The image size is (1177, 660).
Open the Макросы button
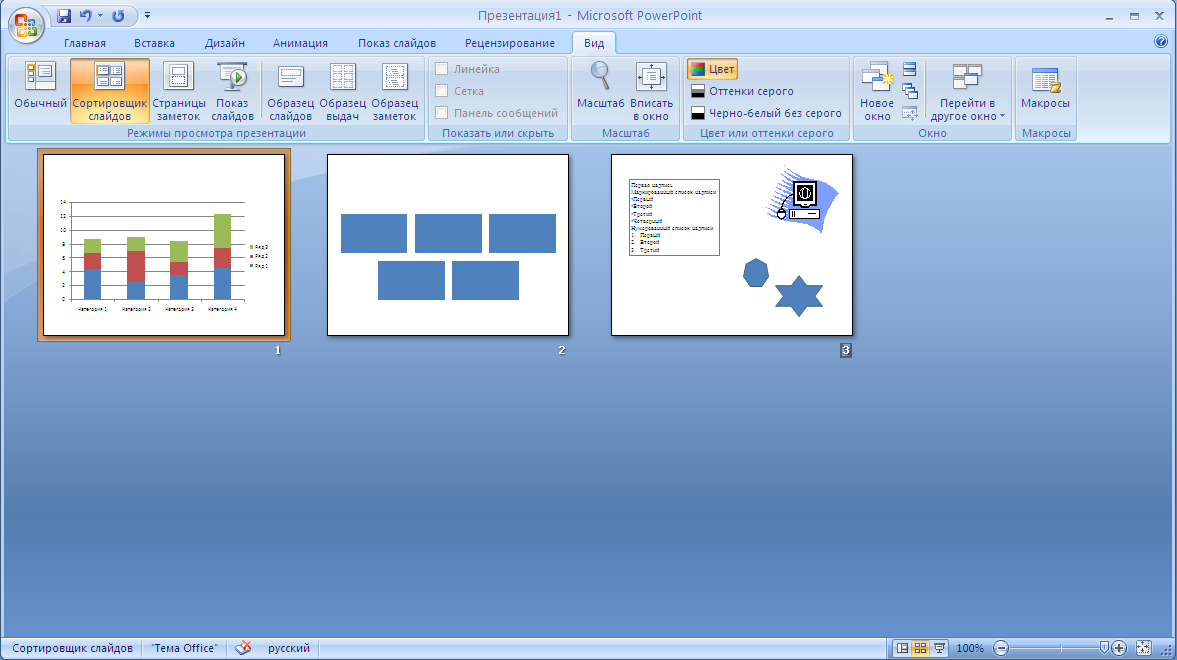coord(1045,91)
